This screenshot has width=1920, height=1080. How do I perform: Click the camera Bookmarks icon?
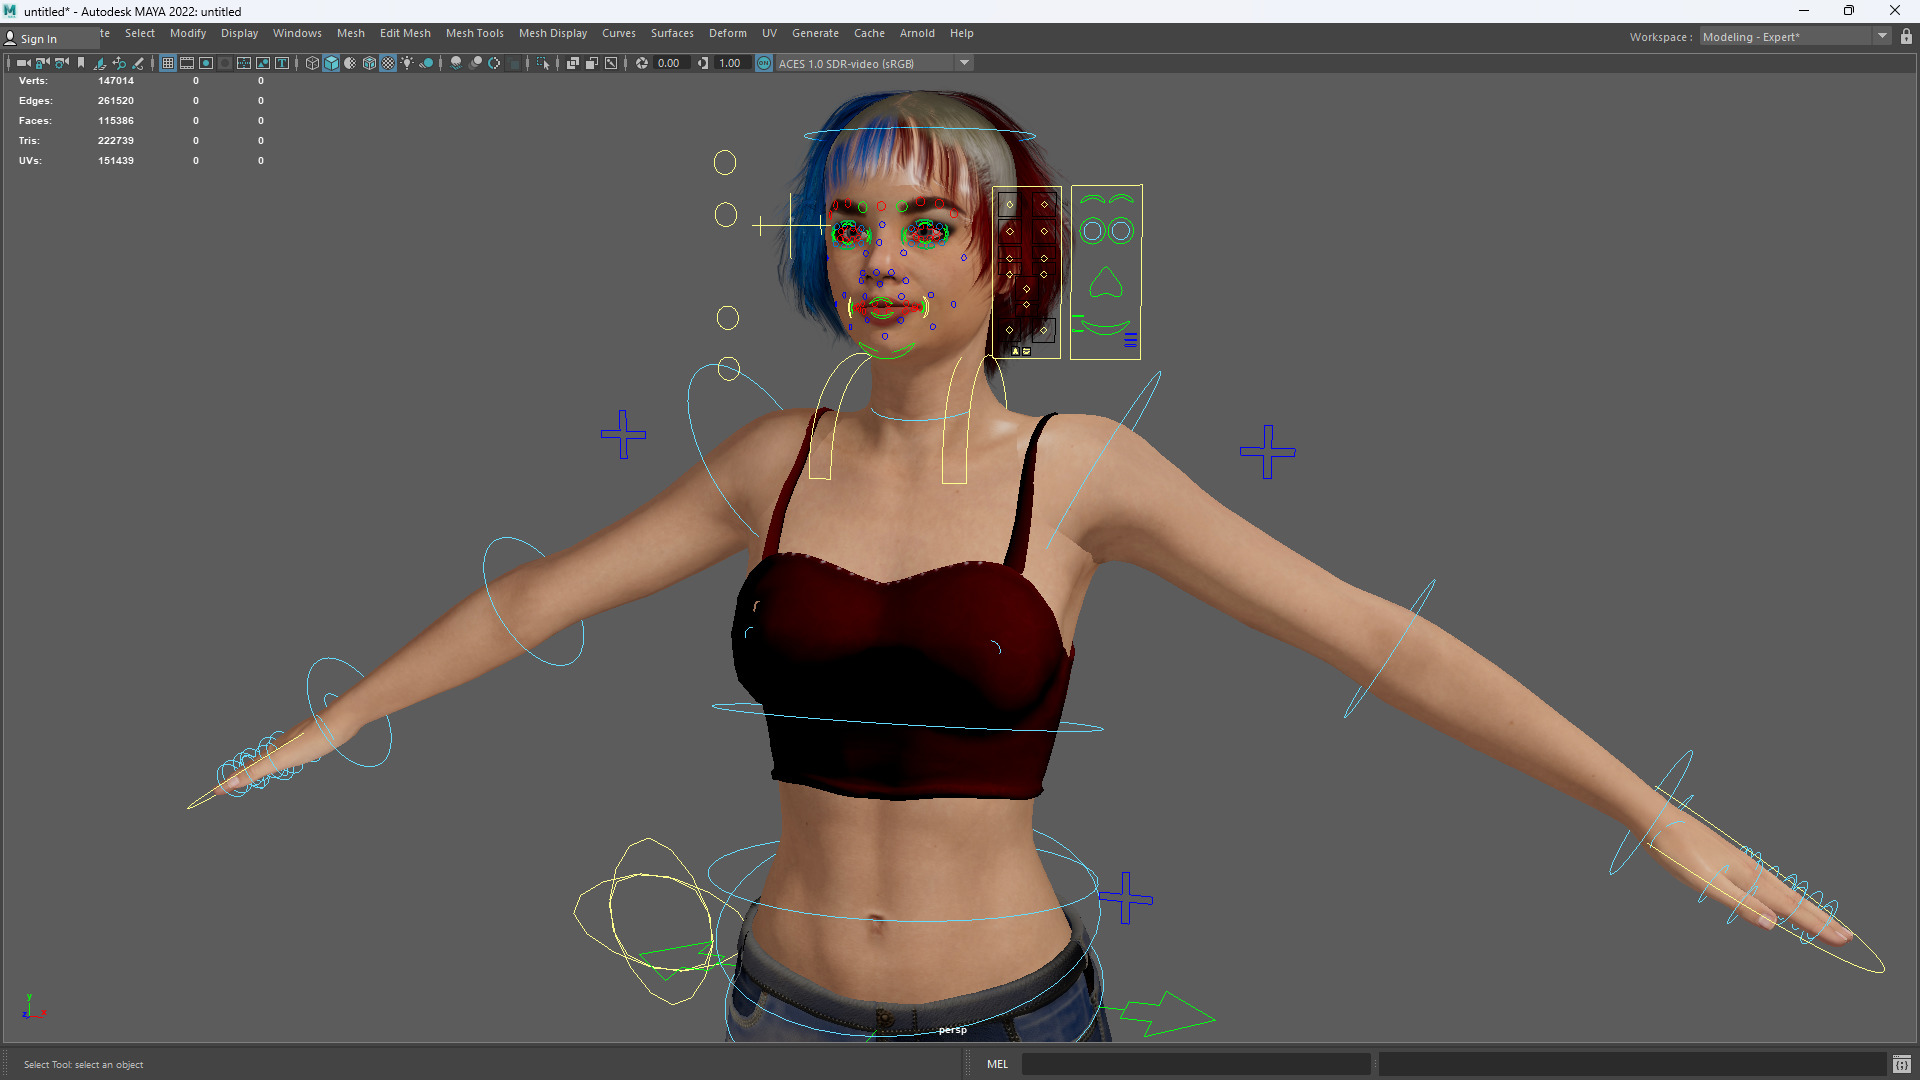click(81, 63)
